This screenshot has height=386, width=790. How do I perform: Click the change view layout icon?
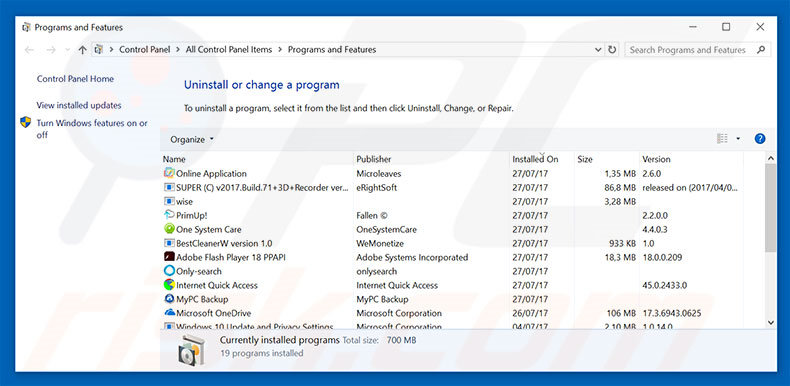(722, 139)
